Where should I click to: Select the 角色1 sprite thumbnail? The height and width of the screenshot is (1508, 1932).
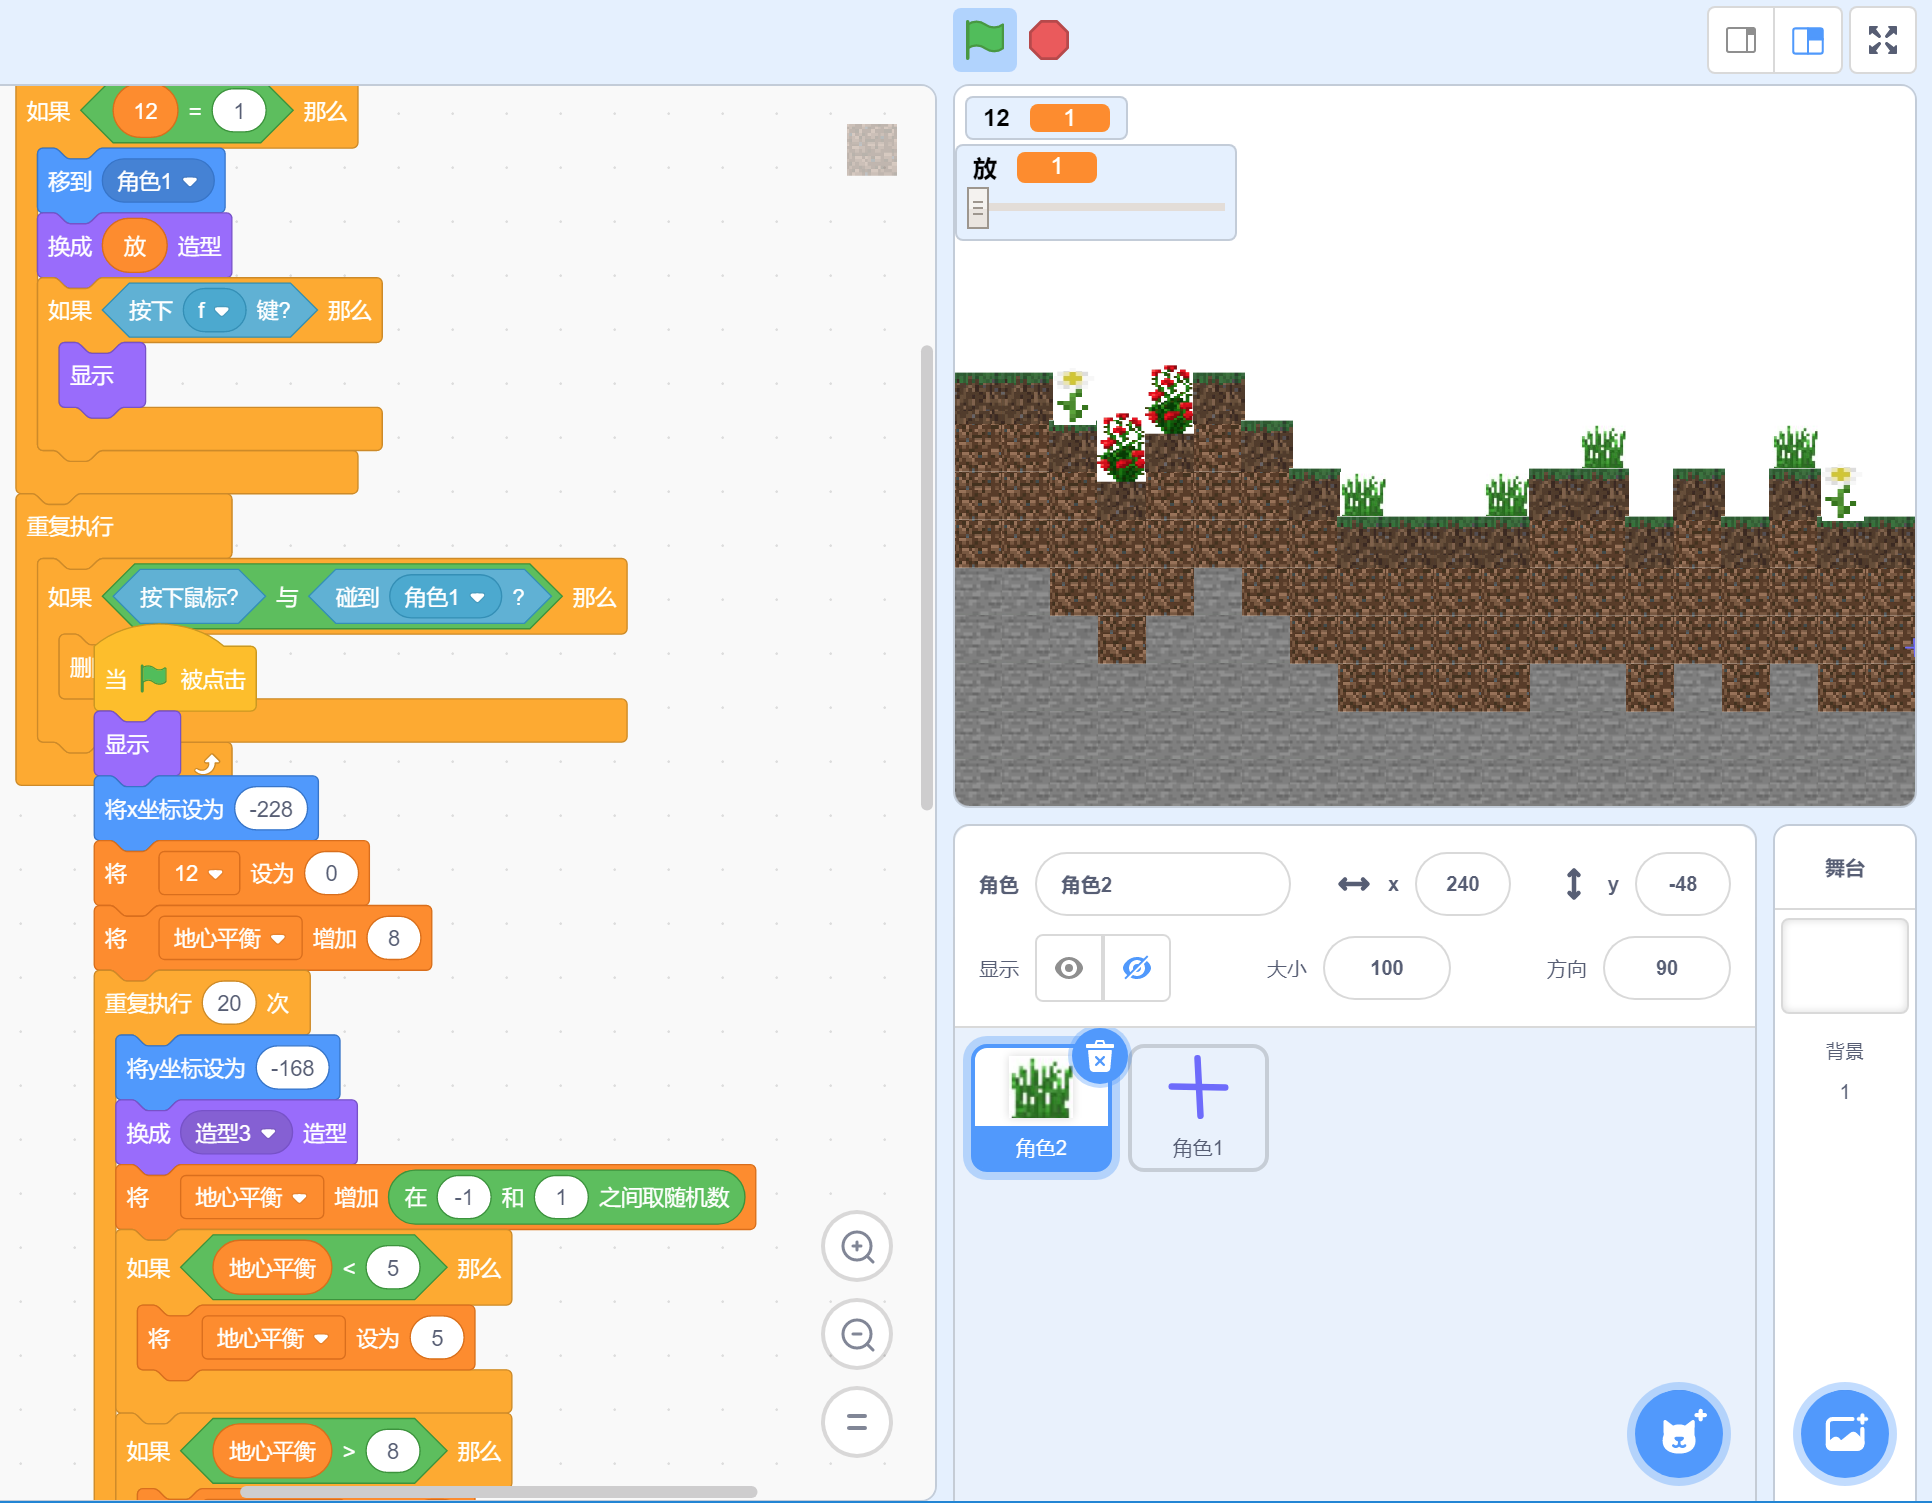coord(1198,1109)
